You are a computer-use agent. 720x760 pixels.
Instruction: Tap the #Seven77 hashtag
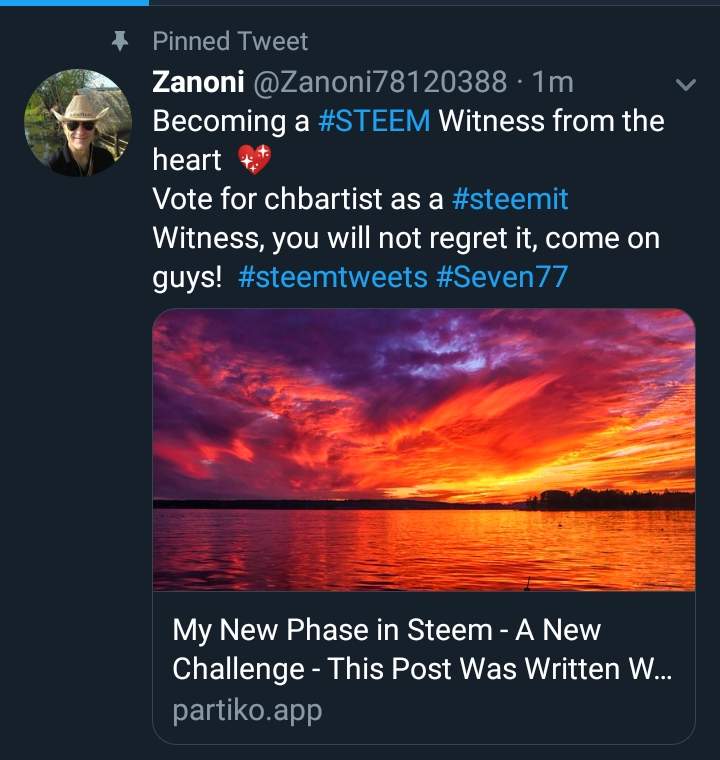pos(502,276)
